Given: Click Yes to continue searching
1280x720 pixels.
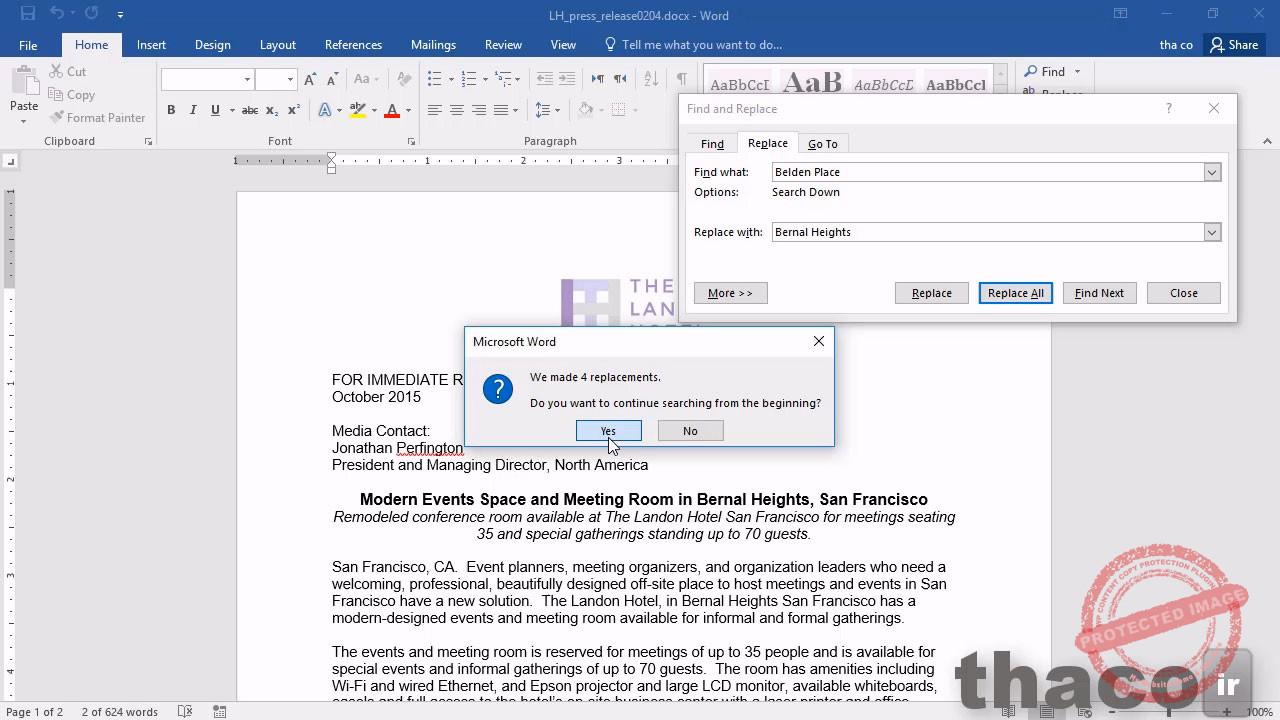Looking at the screenshot, I should click(x=608, y=431).
